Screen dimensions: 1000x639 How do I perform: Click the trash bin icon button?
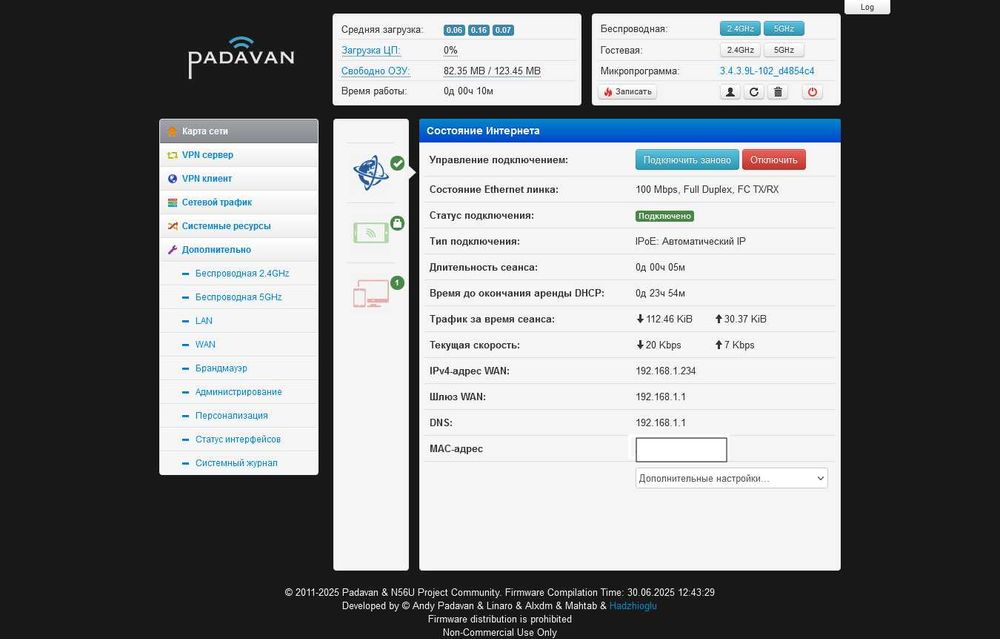[778, 92]
